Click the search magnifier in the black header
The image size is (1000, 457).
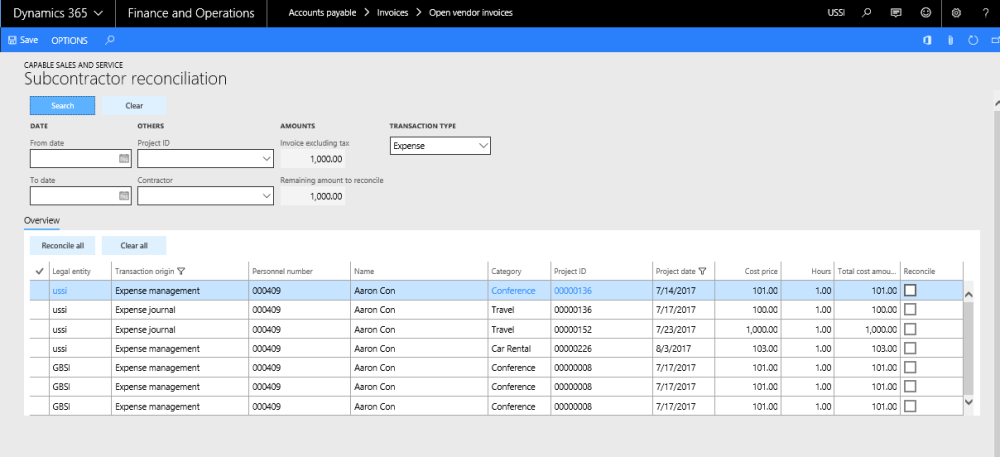click(x=867, y=13)
